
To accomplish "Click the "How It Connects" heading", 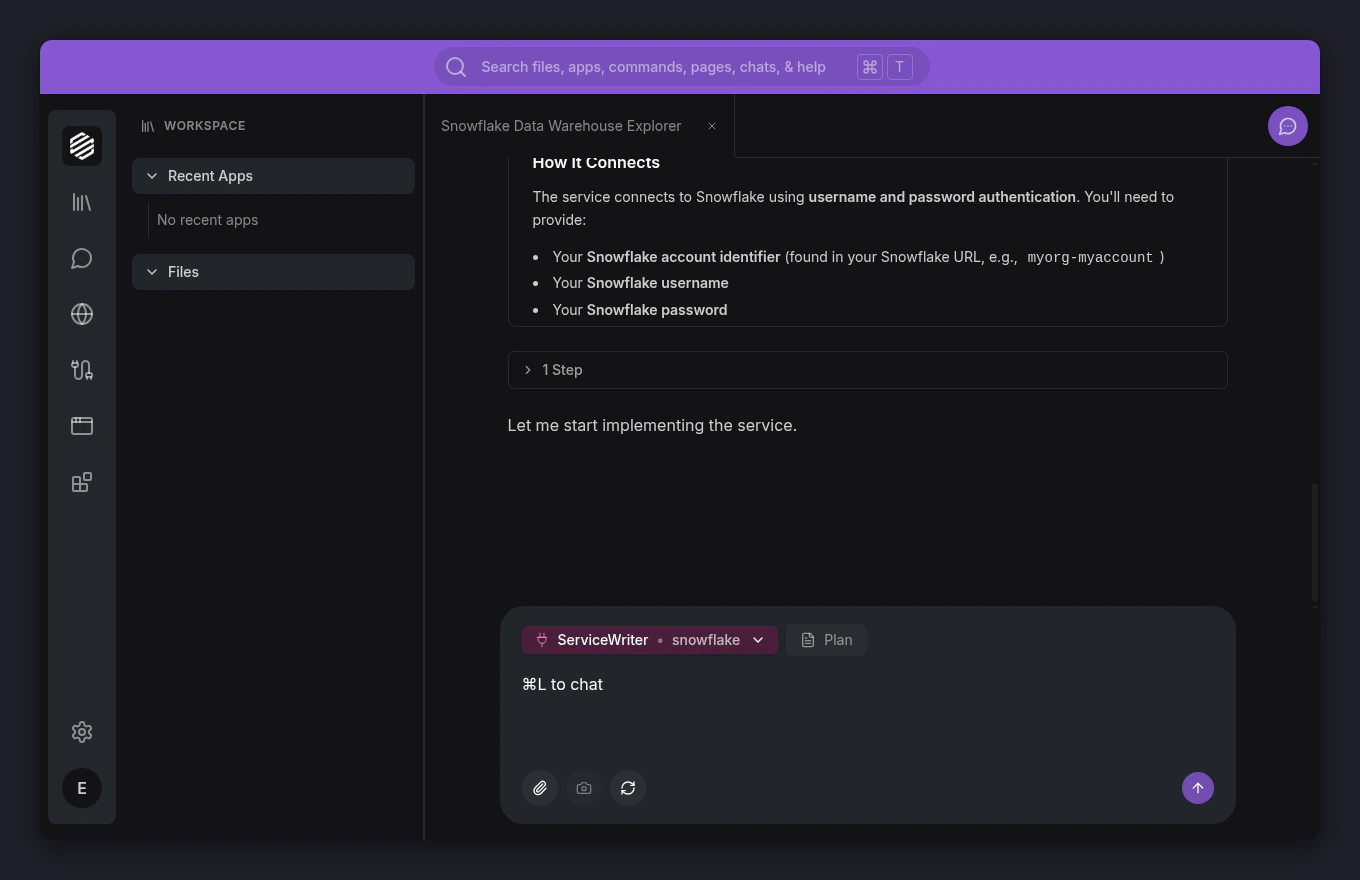I will click(x=596, y=162).
